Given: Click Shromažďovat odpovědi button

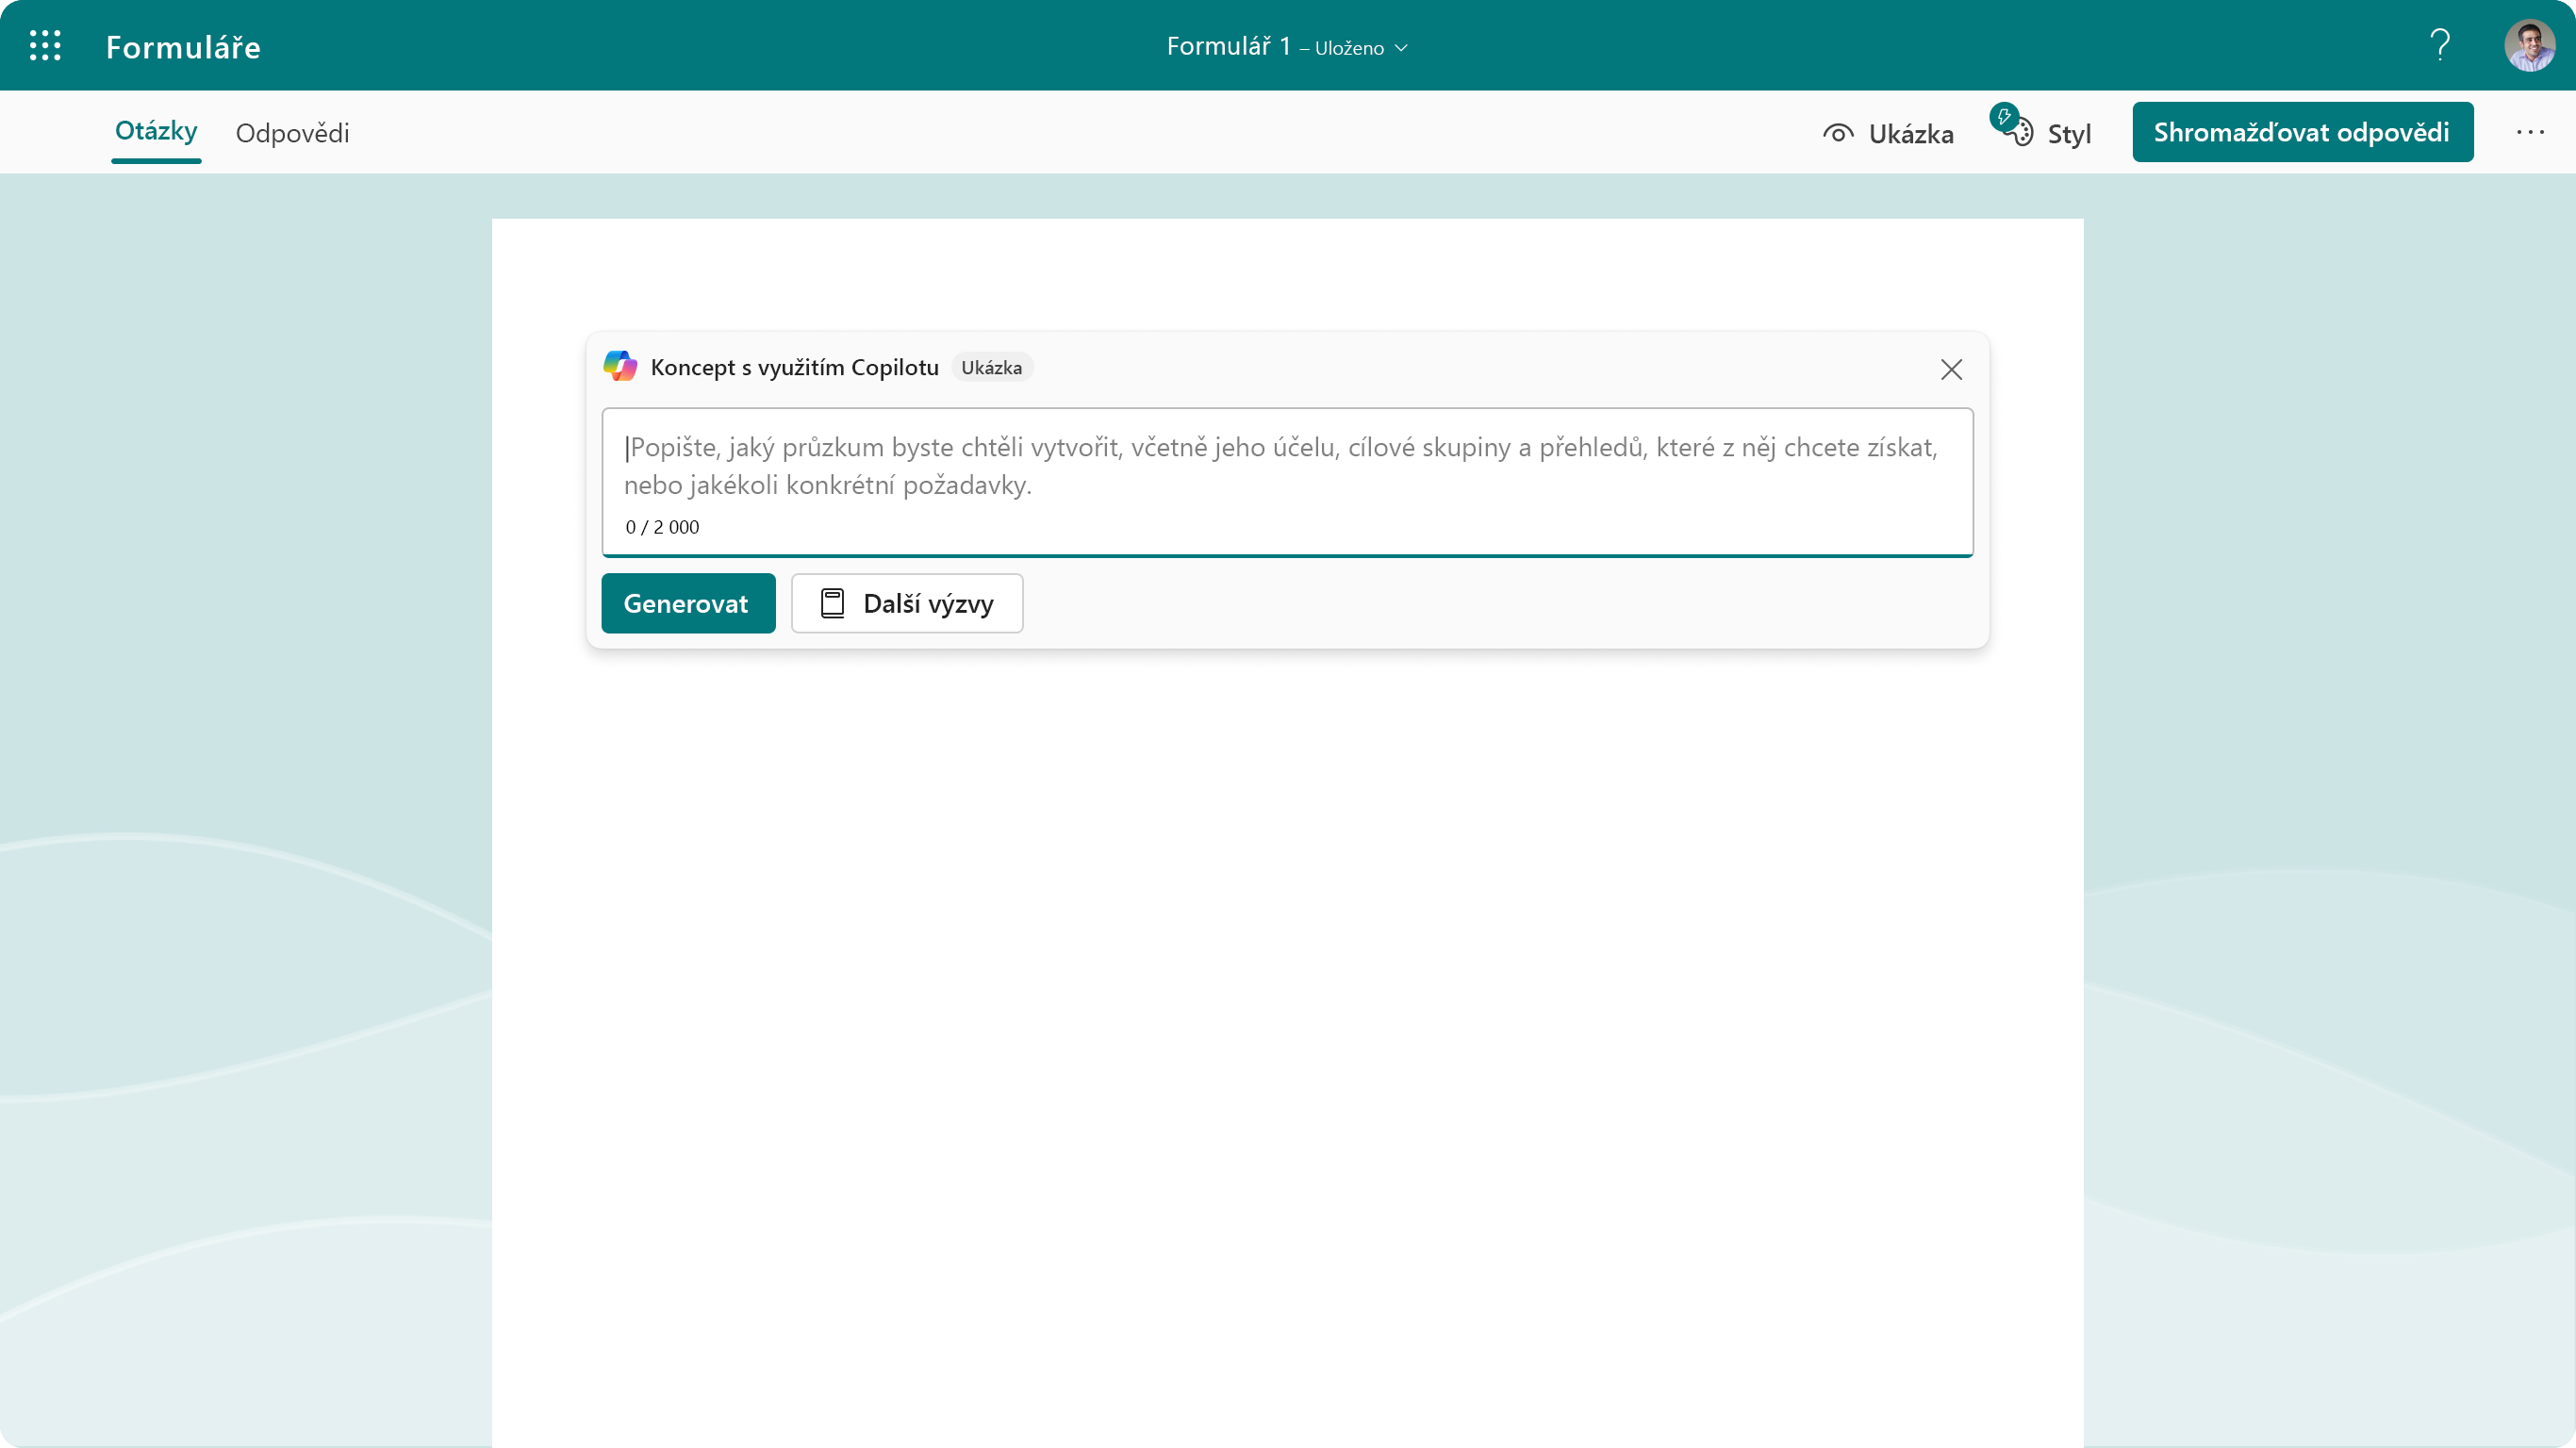Looking at the screenshot, I should 2302,132.
